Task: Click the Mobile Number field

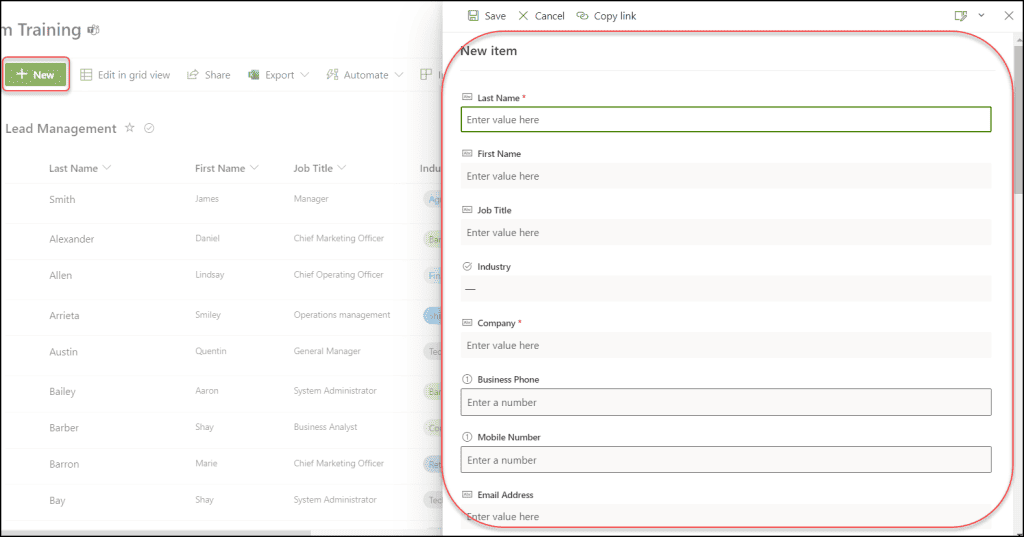Action: click(x=726, y=460)
